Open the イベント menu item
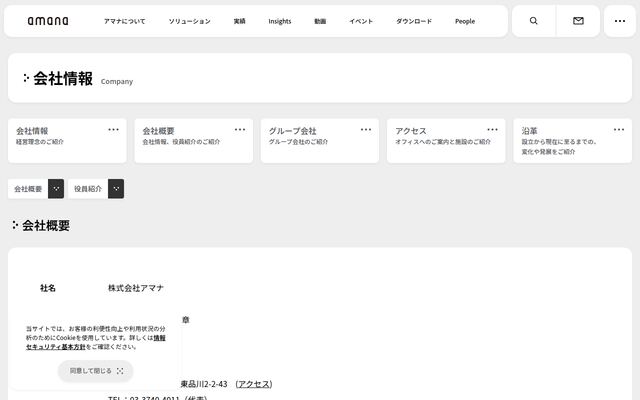The height and width of the screenshot is (400, 640). coord(361,21)
